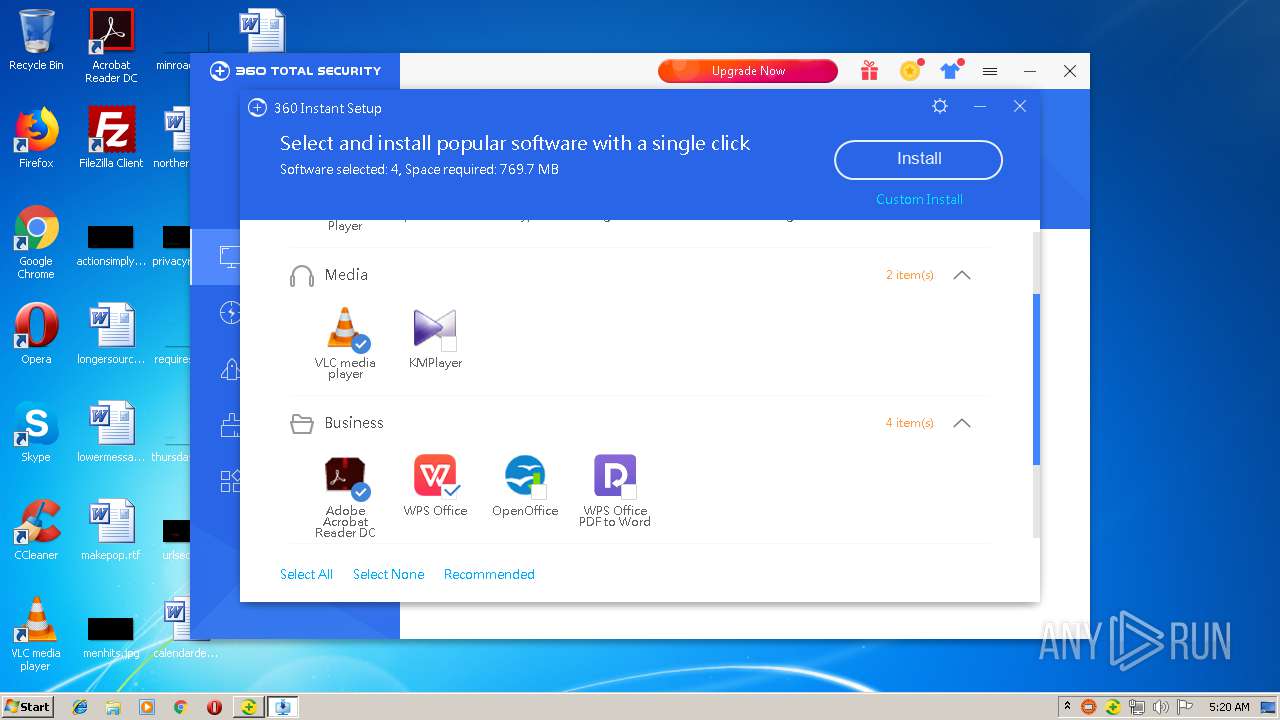Select the cleanup brush icon in sidebar
The height and width of the screenshot is (720, 1280).
[x=230, y=425]
